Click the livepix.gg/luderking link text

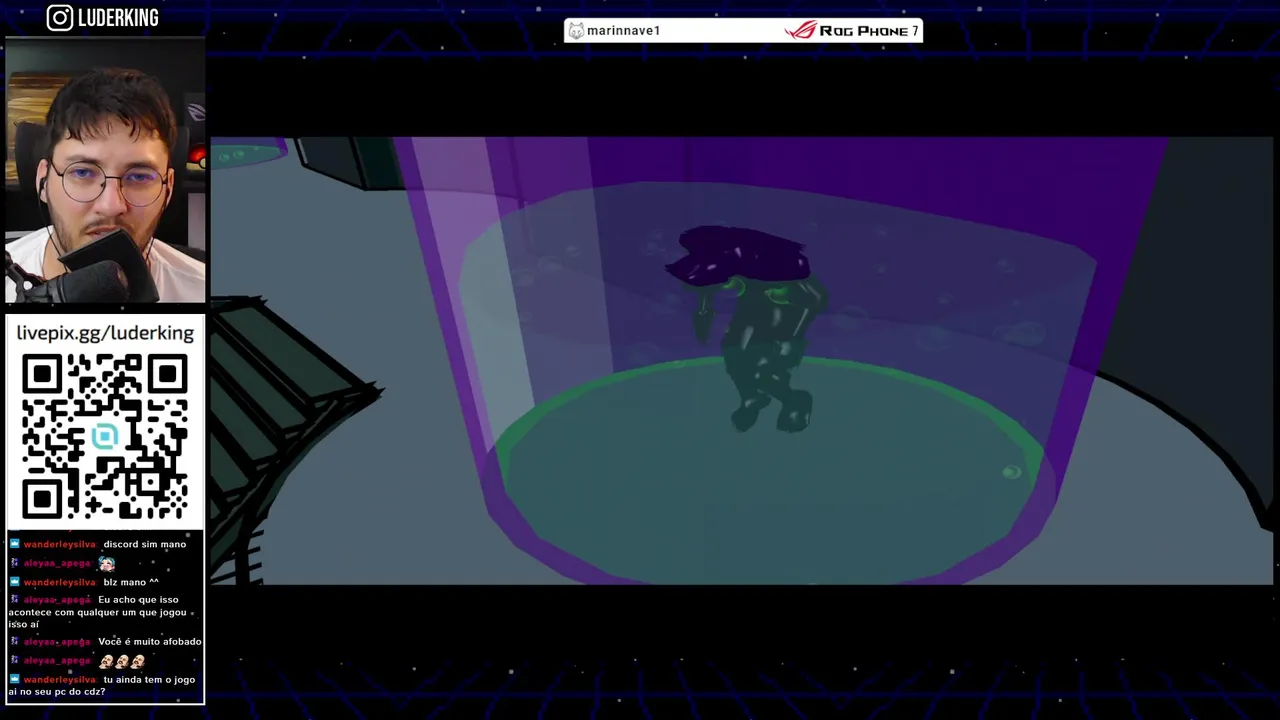coord(105,333)
